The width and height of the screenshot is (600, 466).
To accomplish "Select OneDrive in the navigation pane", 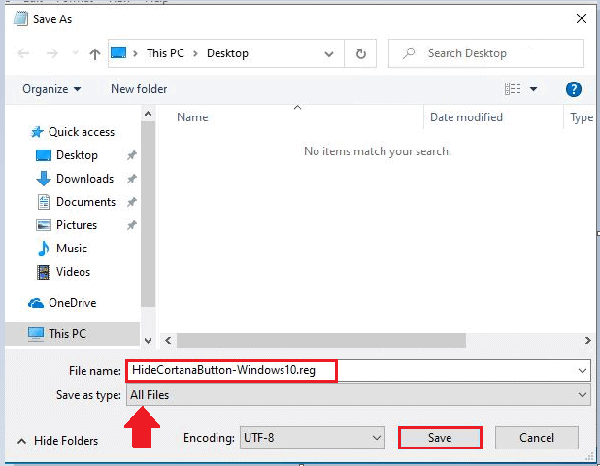I will (72, 303).
